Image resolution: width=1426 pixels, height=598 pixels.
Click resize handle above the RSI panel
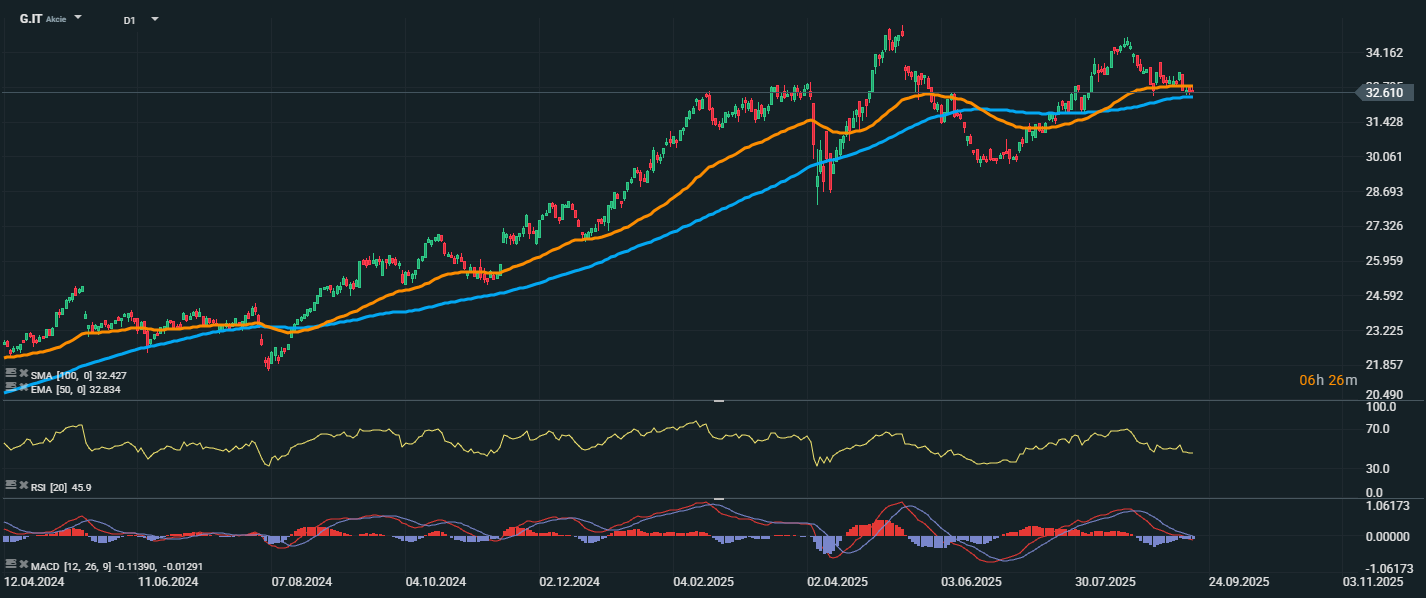click(718, 401)
